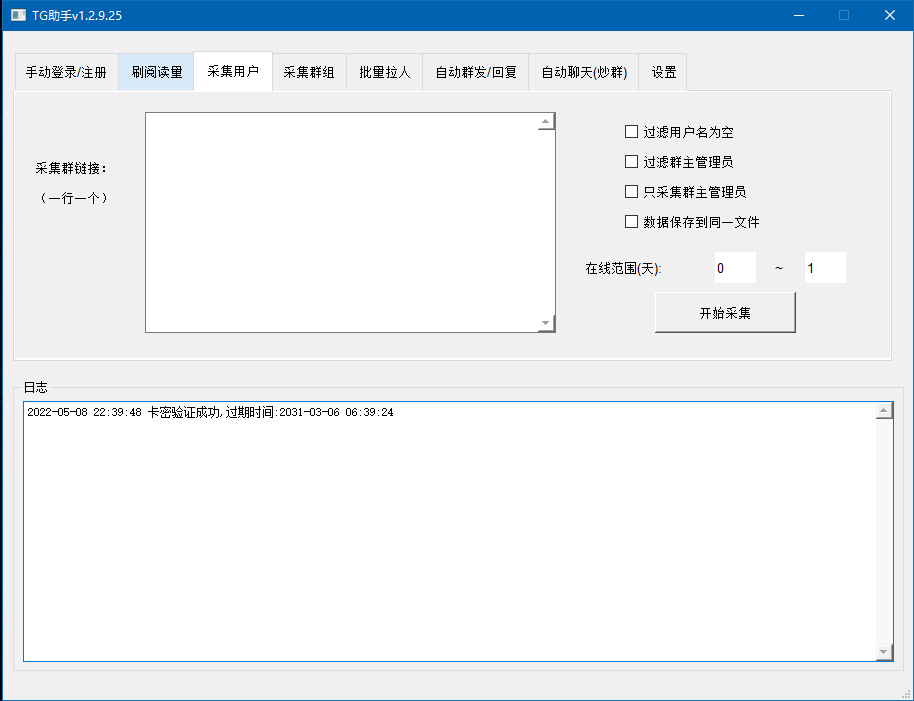Click the group link box scroll-up arrow
This screenshot has height=701, width=914.
pos(546,122)
